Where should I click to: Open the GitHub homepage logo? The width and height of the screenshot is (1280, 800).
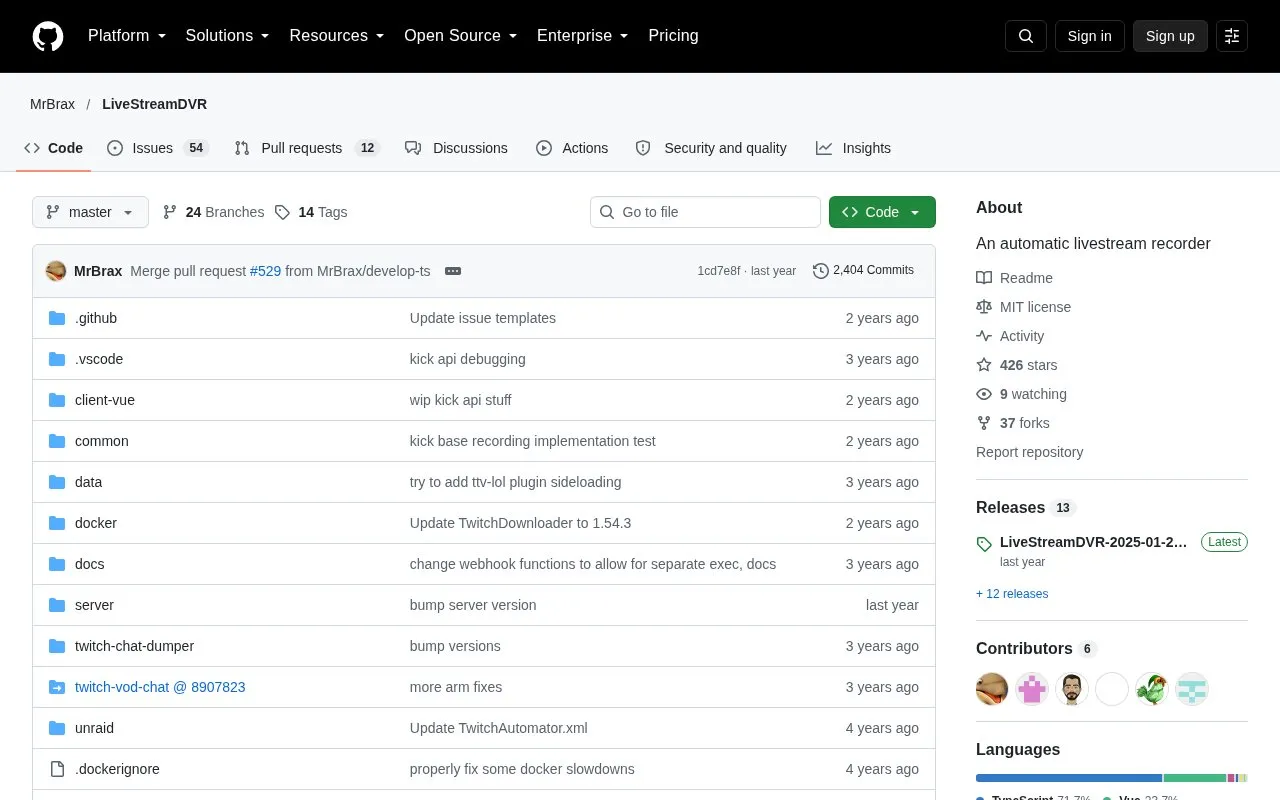tap(48, 36)
